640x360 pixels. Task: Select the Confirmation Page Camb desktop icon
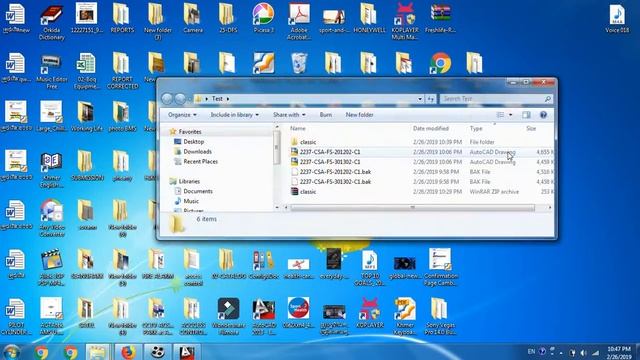click(x=440, y=267)
